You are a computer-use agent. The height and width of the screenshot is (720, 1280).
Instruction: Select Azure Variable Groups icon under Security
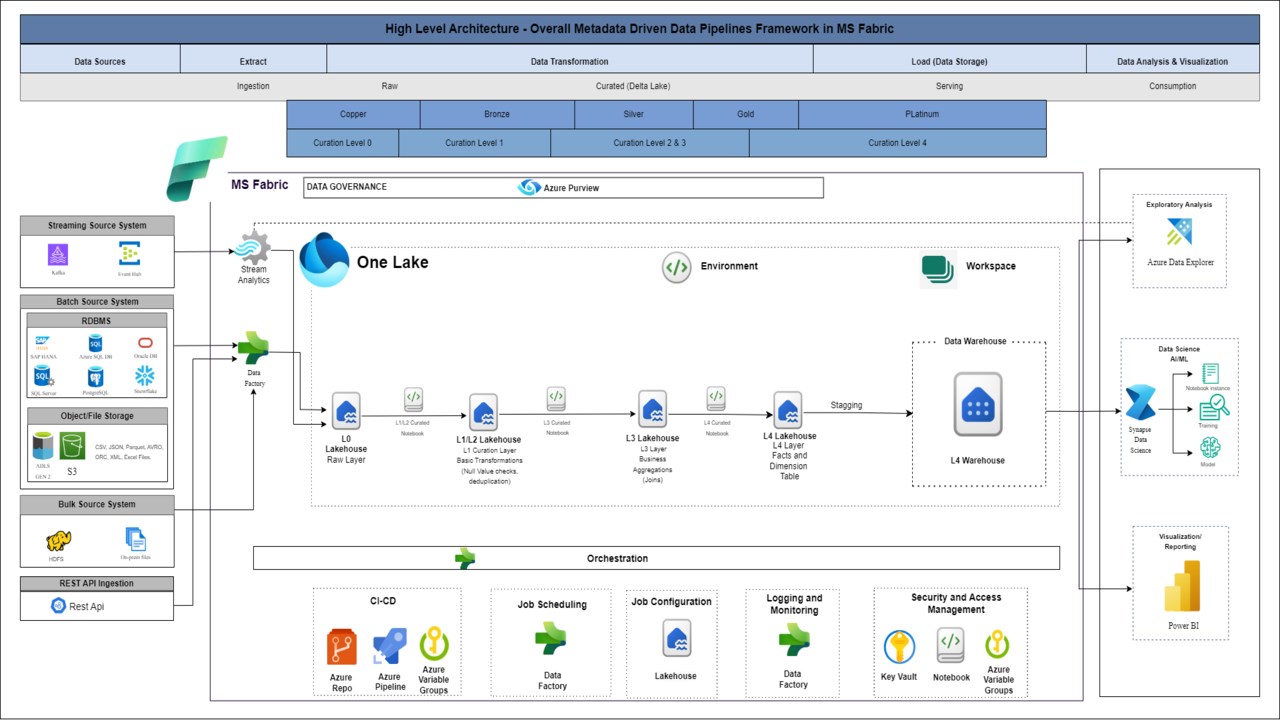click(998, 645)
